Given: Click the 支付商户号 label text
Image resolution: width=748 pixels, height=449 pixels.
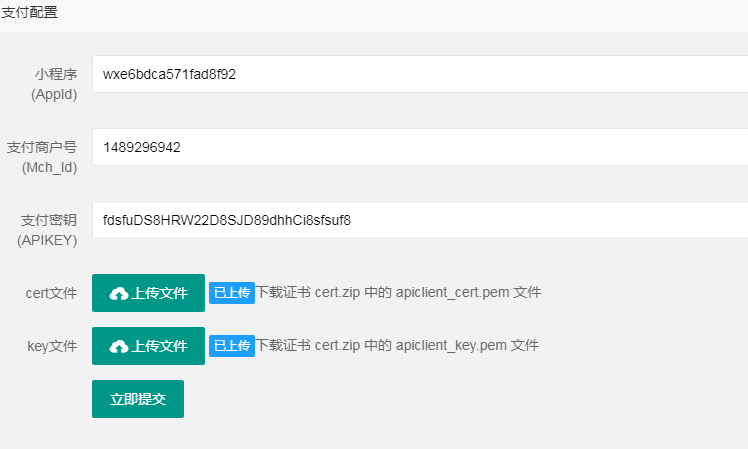Looking at the screenshot, I should tap(42, 147).
